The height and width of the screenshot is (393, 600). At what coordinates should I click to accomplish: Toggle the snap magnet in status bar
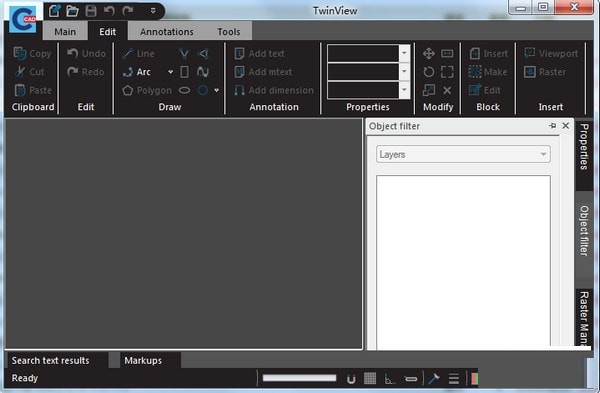(351, 379)
